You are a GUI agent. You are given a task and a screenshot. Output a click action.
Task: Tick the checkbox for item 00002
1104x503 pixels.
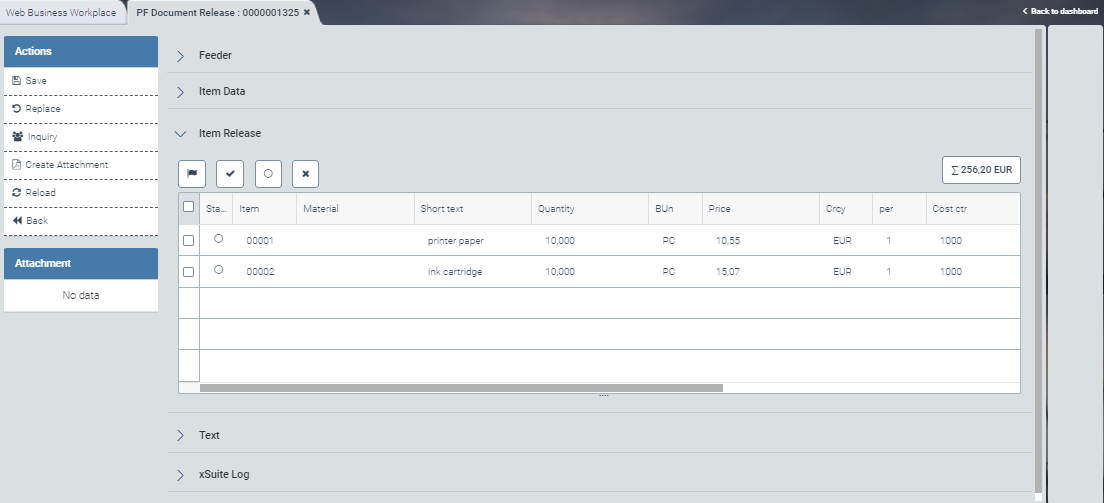tap(188, 272)
